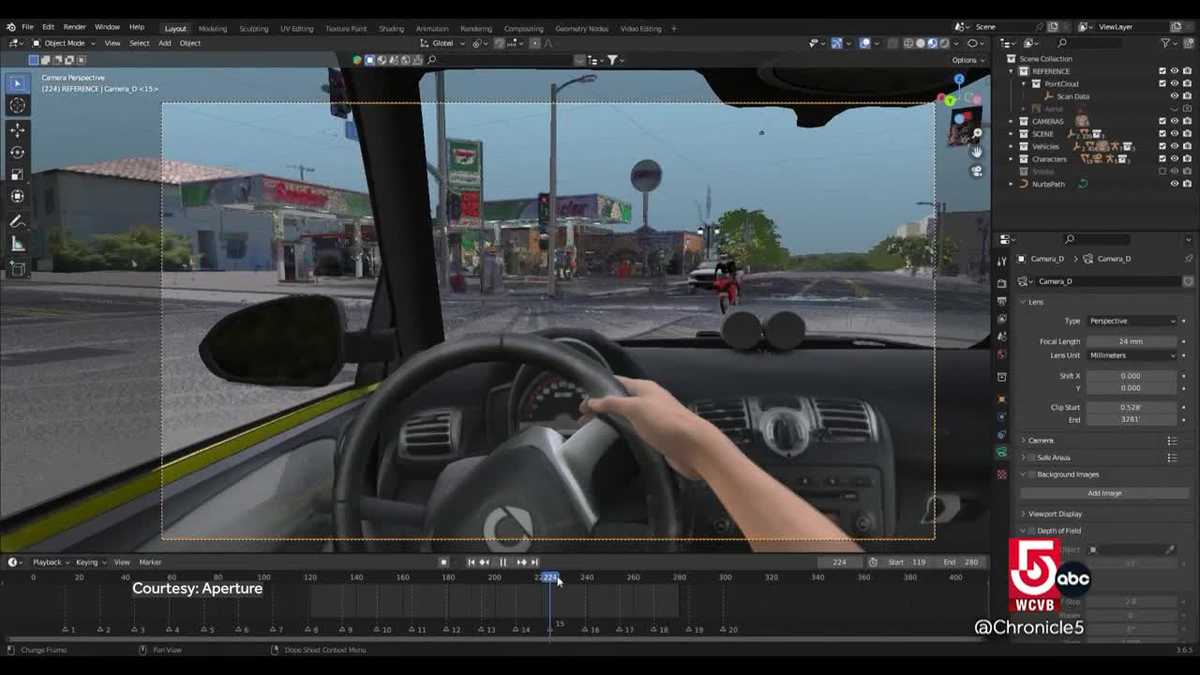Pick the Annotate pencil tool
1200x675 pixels.
(x=17, y=221)
